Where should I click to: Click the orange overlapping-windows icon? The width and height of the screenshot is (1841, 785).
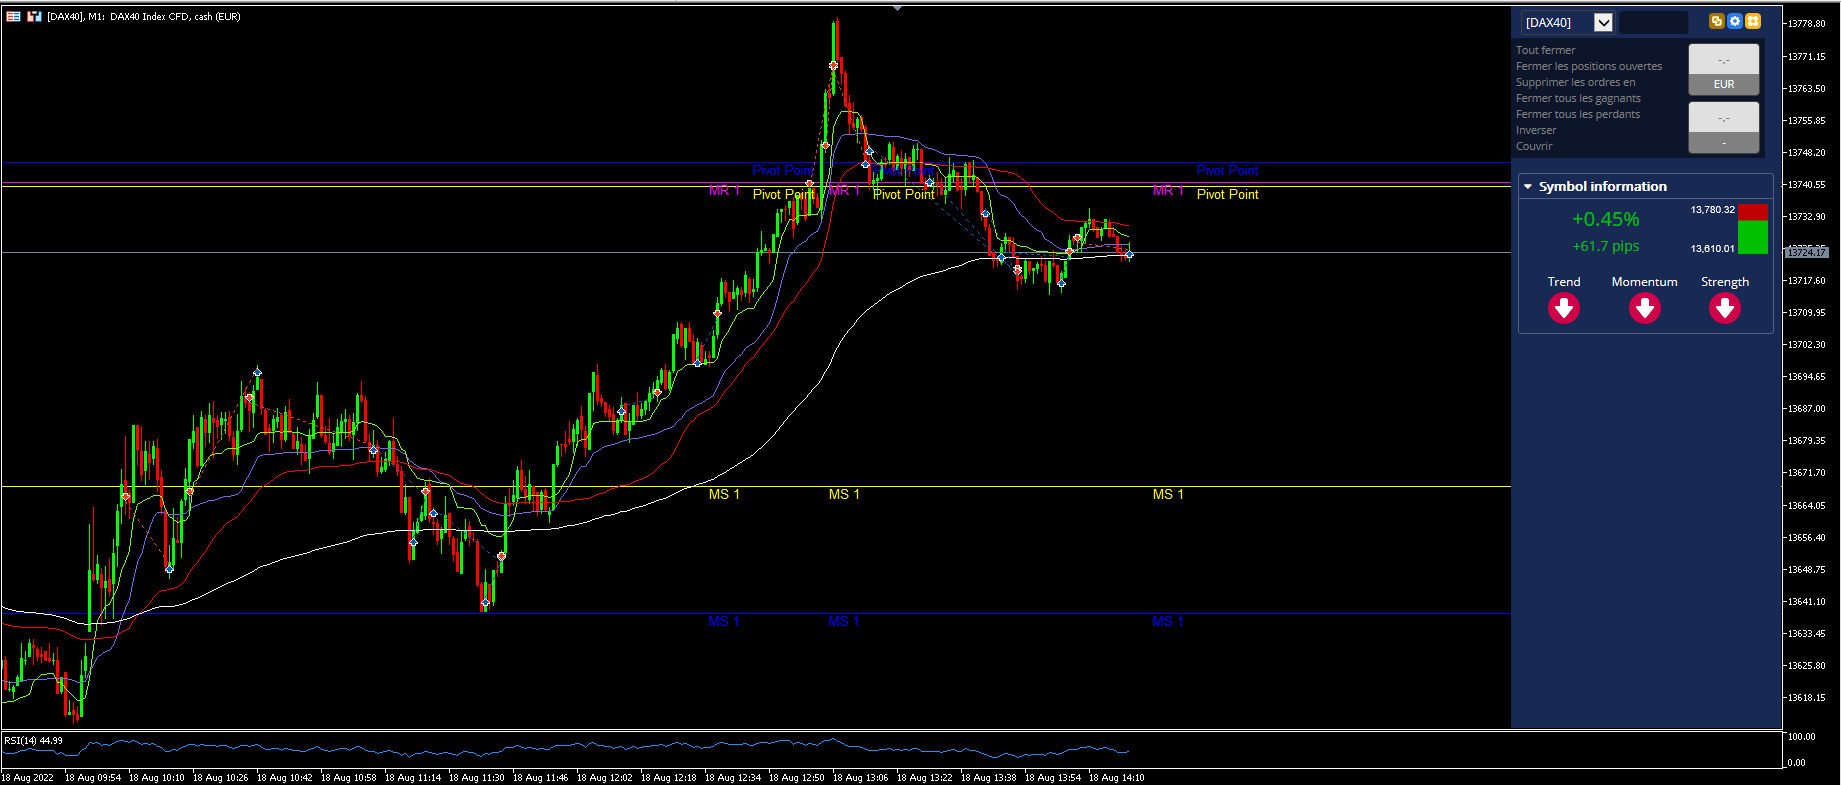pyautogui.click(x=1717, y=21)
